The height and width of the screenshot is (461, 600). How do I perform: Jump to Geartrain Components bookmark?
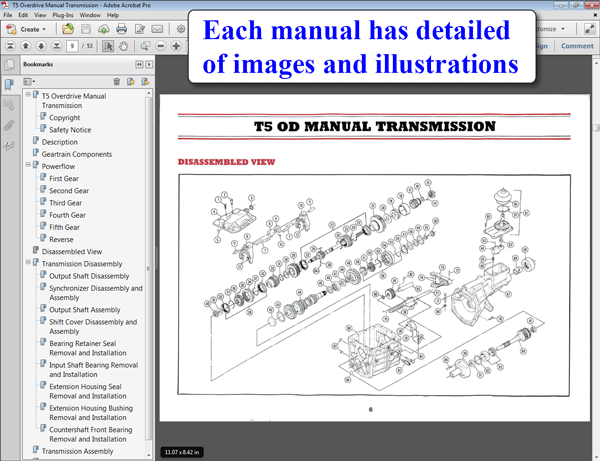coord(76,155)
